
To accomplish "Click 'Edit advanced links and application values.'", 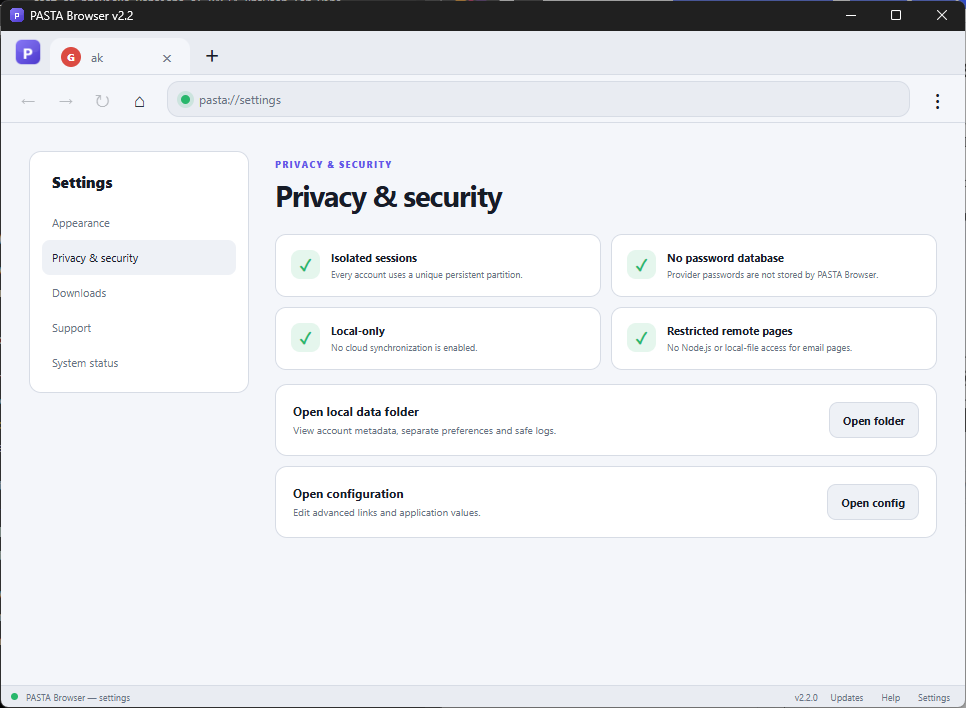I will [x=386, y=513].
